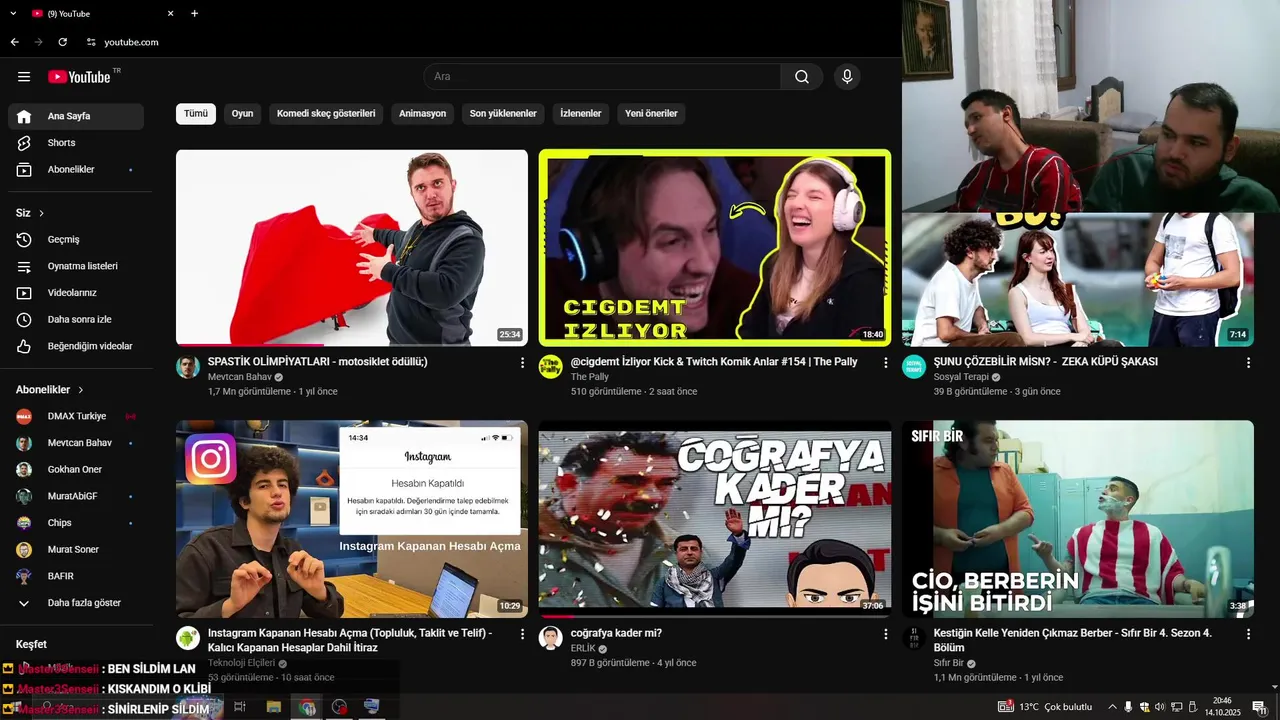Expand Abonelikler section heading chevron
The image size is (1280, 720).
pyautogui.click(x=81, y=390)
